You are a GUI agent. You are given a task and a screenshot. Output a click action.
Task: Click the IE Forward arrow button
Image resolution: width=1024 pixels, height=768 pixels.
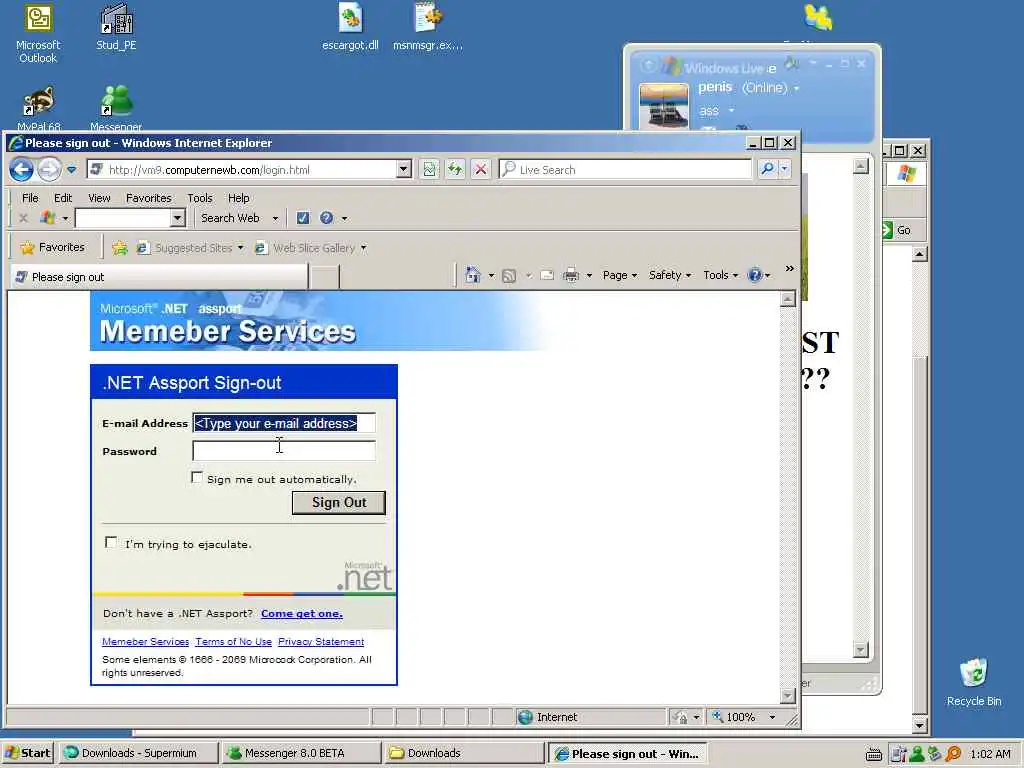pyautogui.click(x=48, y=170)
